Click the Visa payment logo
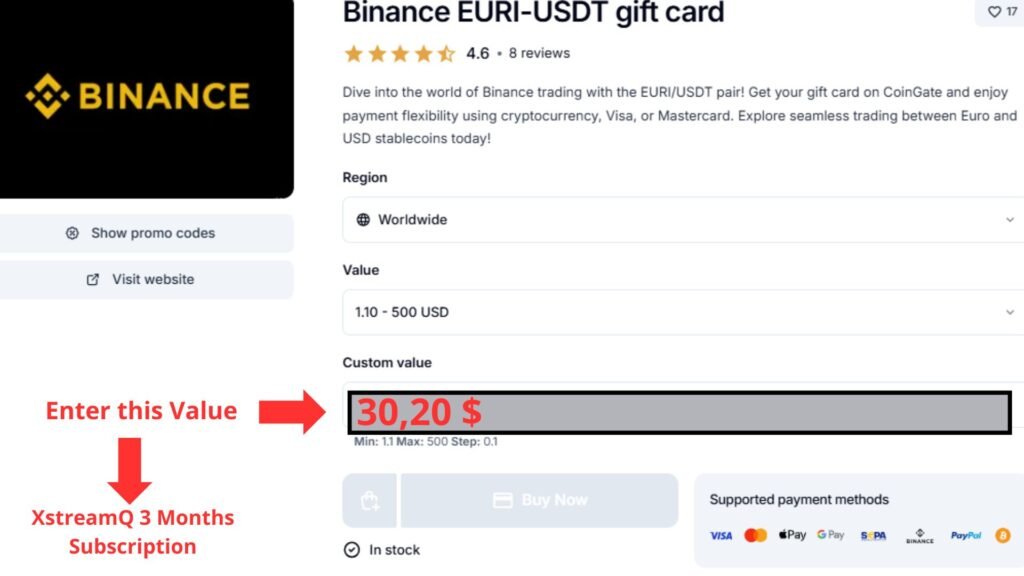This screenshot has width=1024, height=576. point(721,536)
